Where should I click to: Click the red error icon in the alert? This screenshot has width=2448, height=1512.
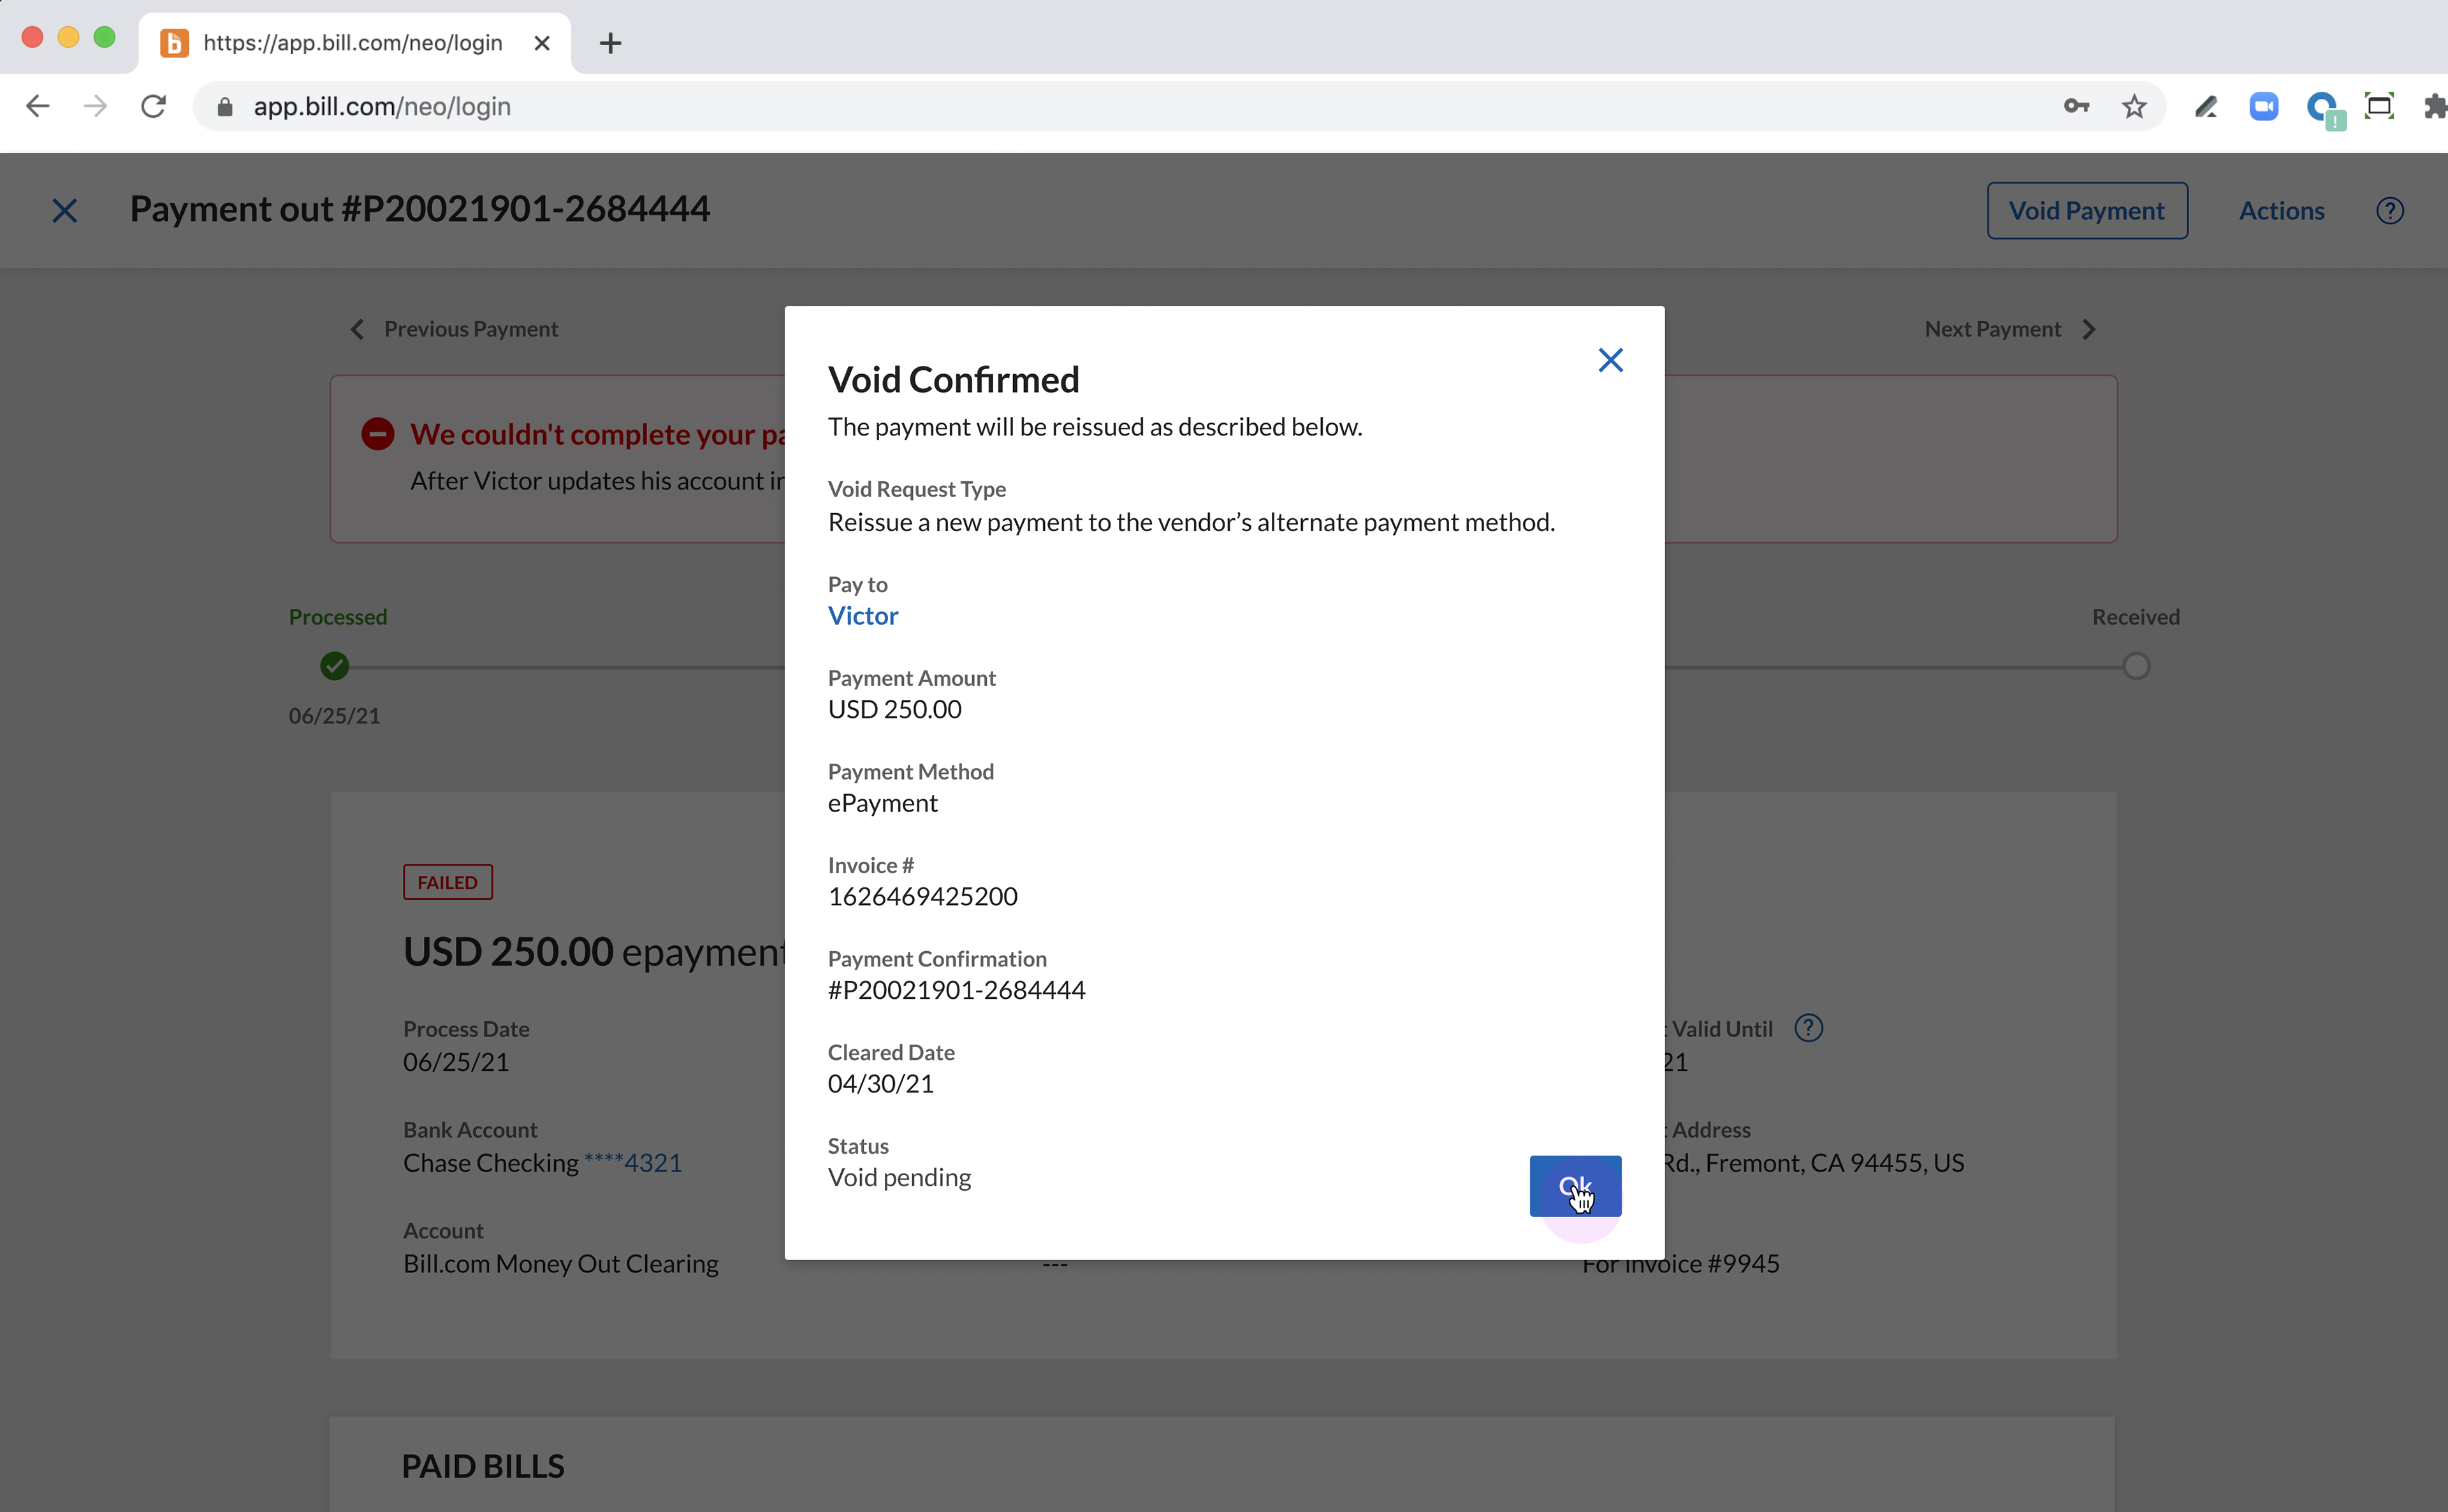pyautogui.click(x=378, y=434)
